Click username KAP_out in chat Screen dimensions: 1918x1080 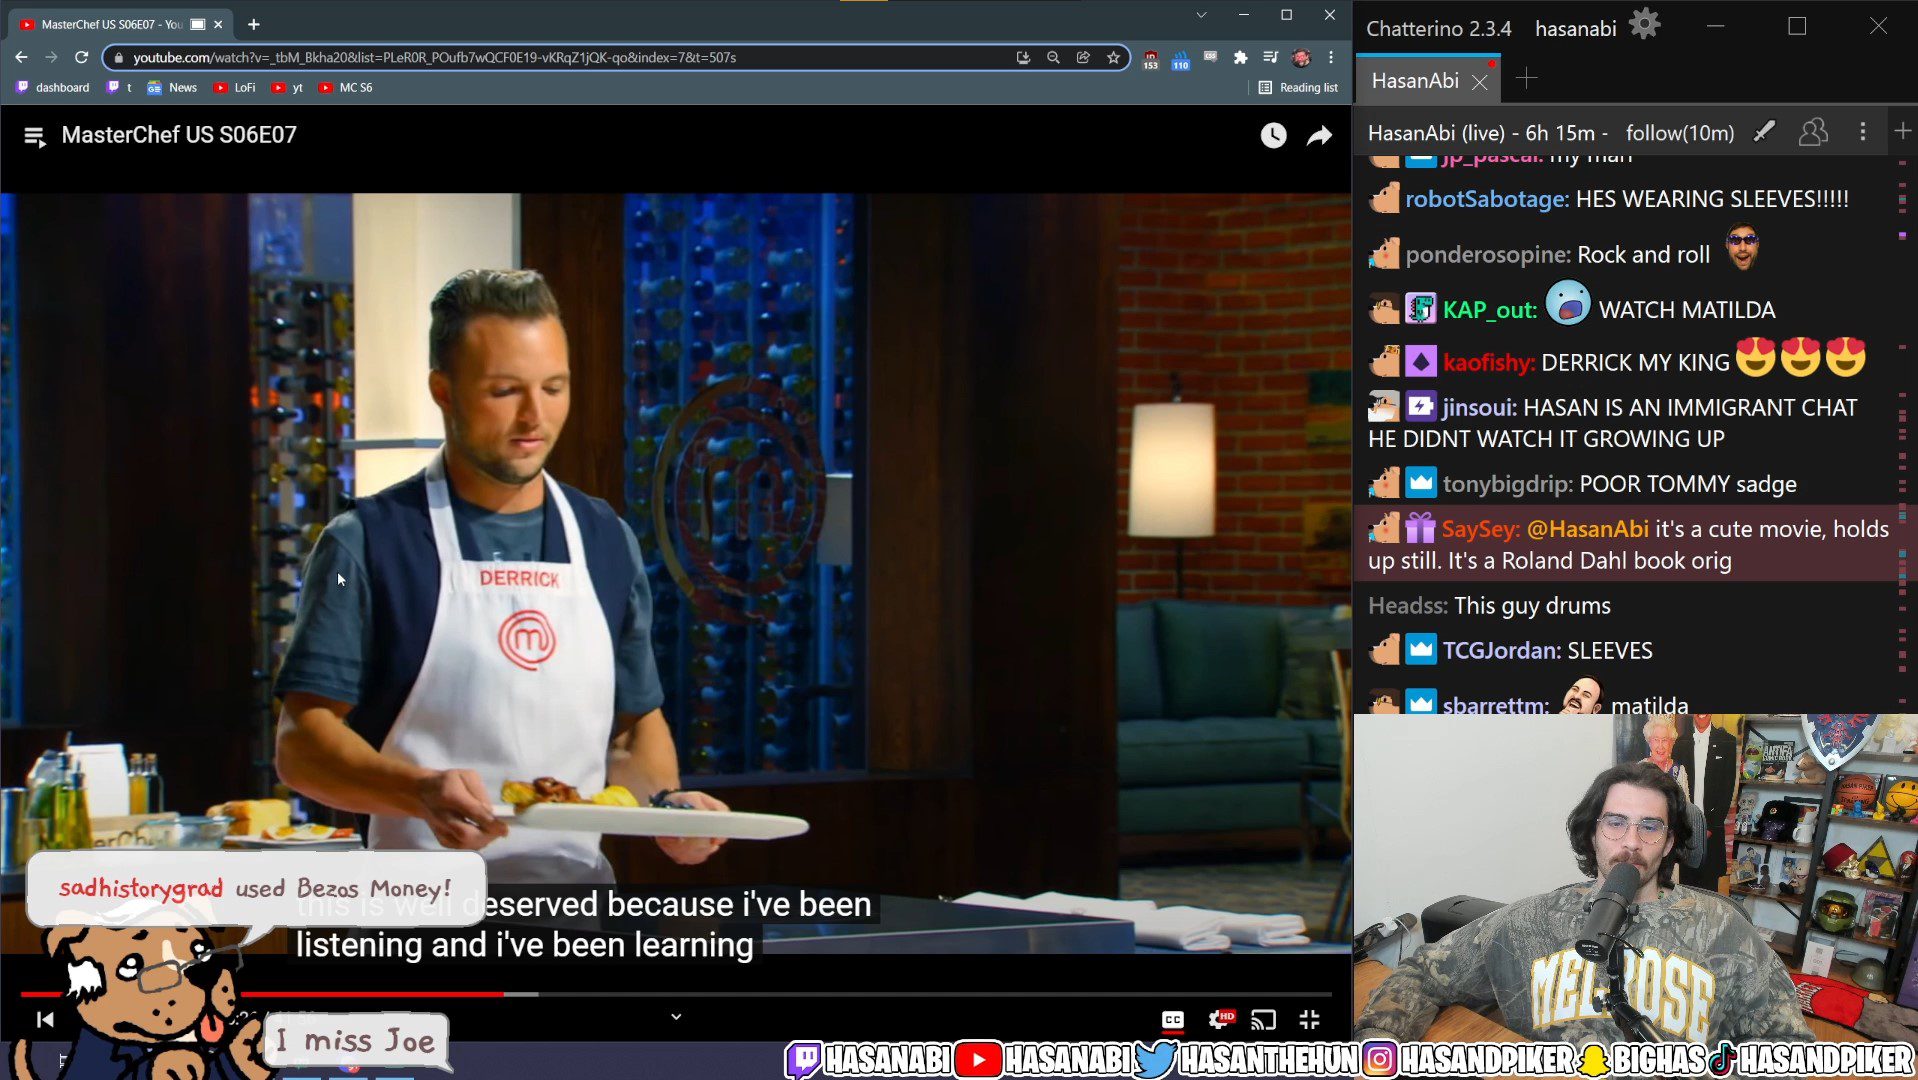point(1490,310)
